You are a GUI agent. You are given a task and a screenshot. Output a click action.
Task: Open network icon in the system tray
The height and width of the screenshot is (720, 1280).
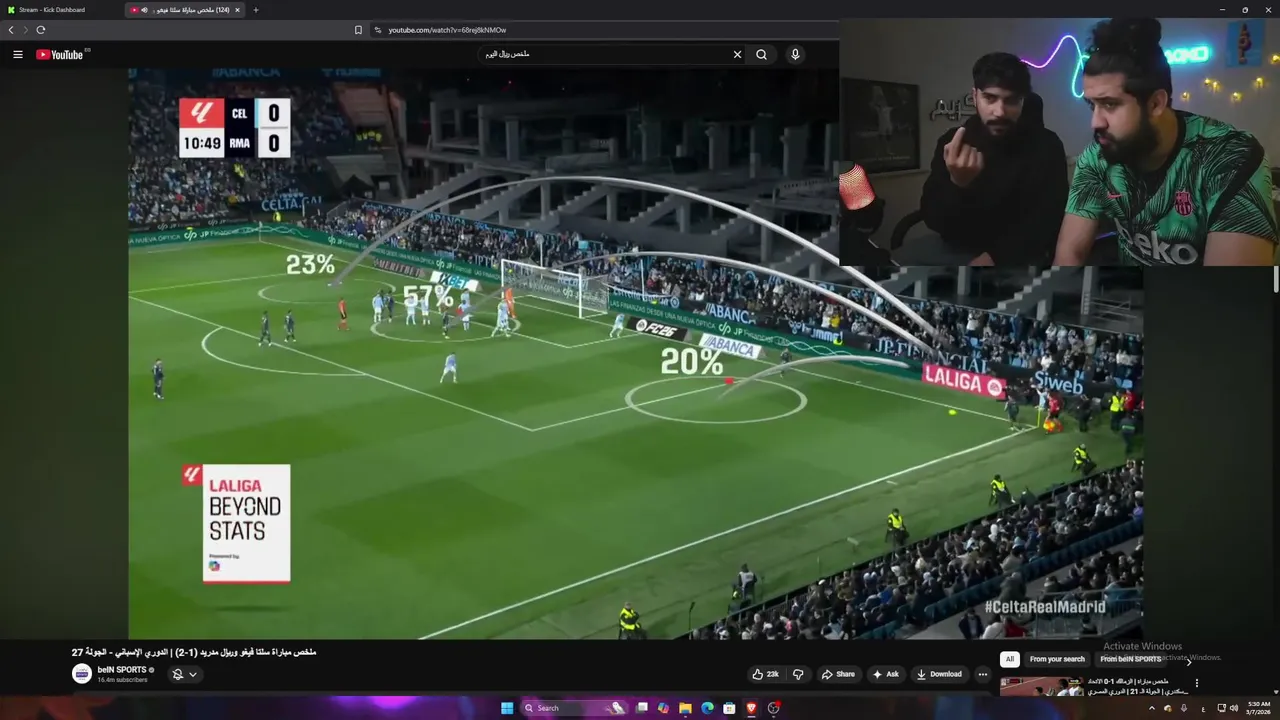tap(1221, 708)
